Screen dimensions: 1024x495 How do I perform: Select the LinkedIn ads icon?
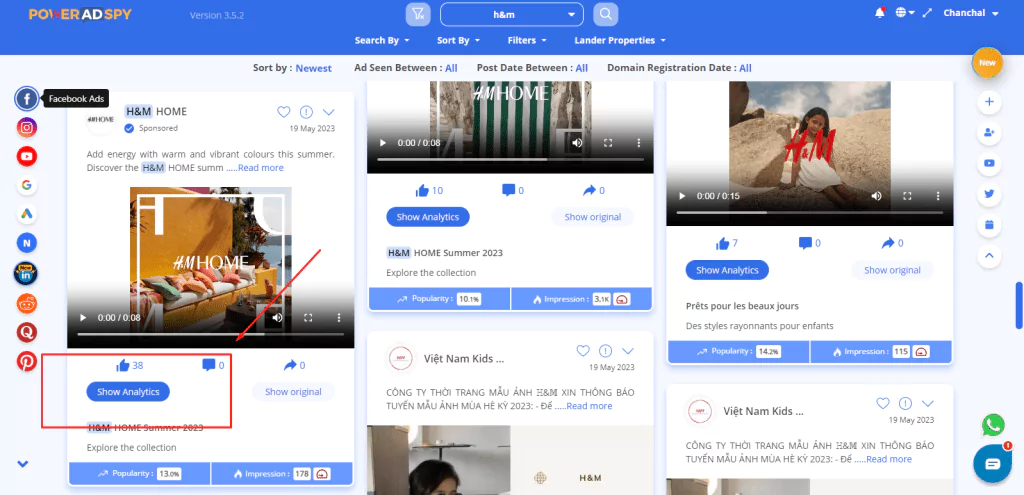coord(26,274)
